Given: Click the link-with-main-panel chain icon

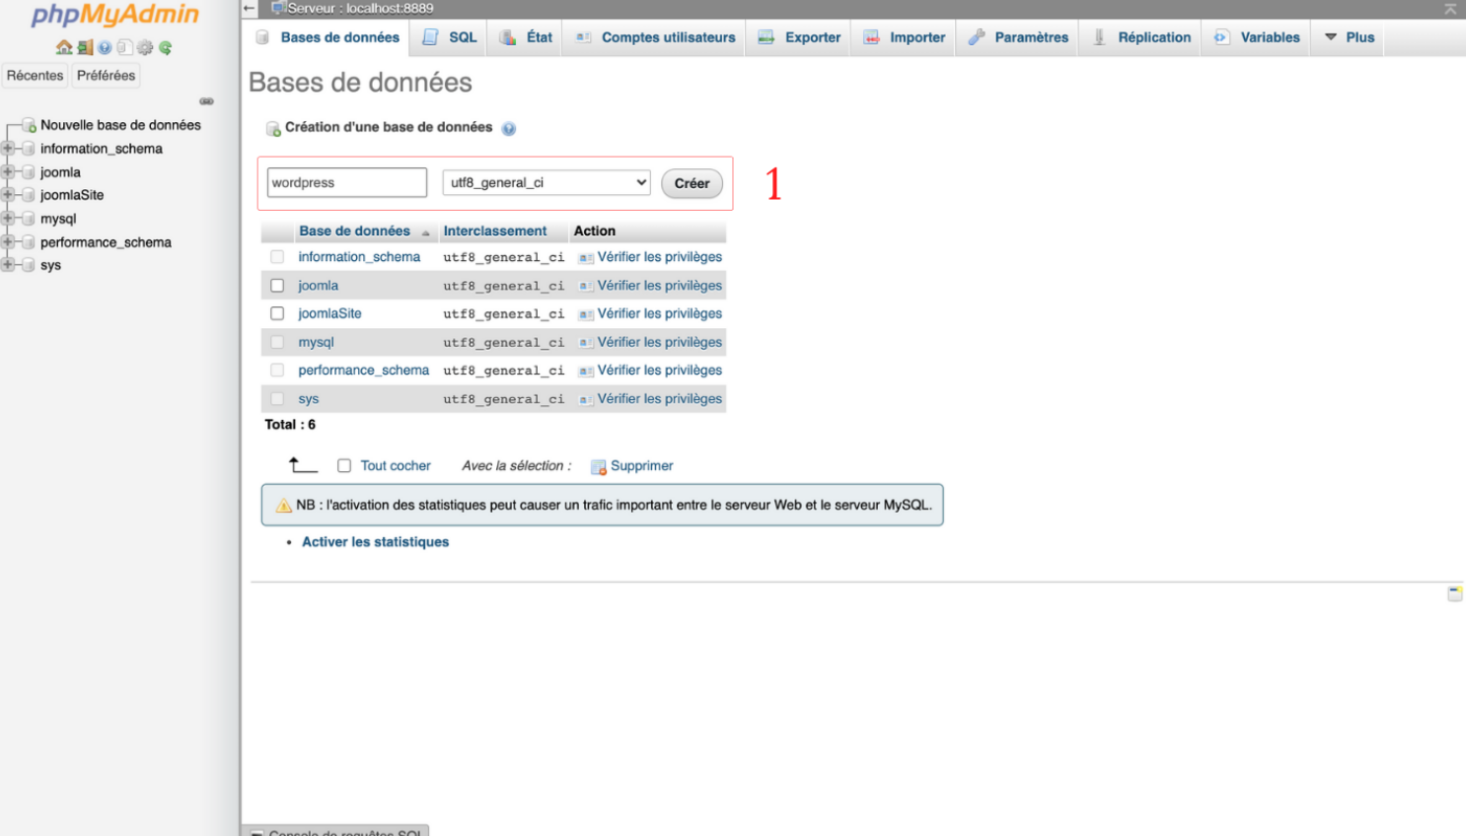Looking at the screenshot, I should (206, 101).
